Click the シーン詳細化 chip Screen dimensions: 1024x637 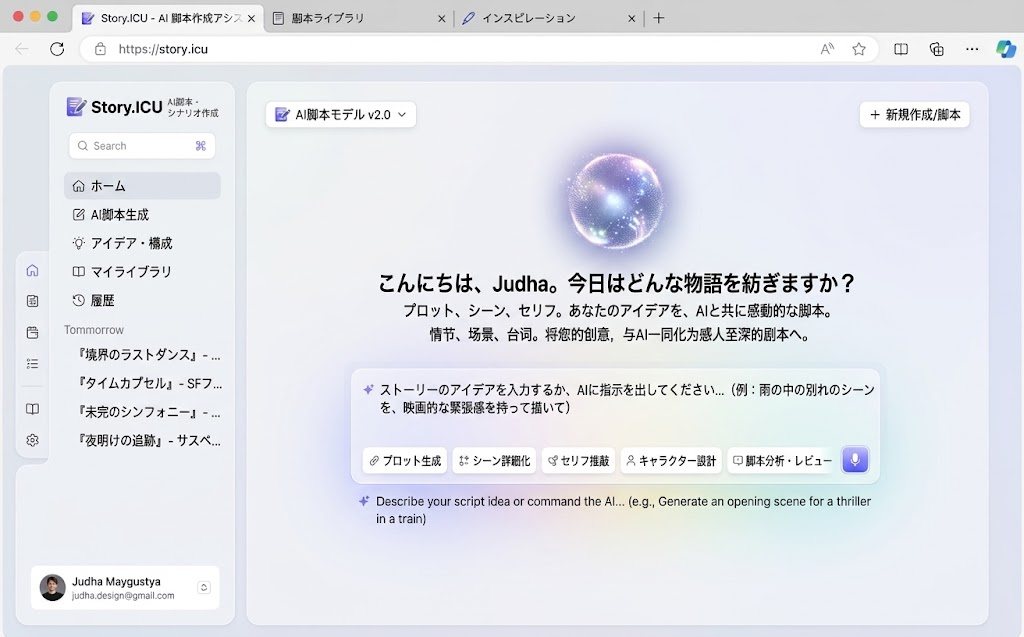click(494, 460)
